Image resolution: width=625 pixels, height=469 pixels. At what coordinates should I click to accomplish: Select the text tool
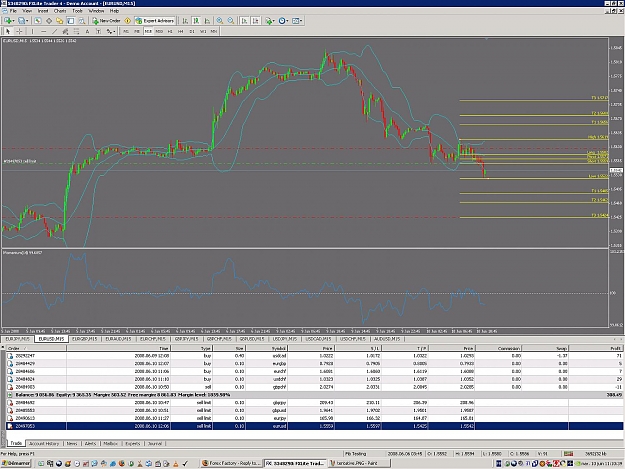point(87,31)
